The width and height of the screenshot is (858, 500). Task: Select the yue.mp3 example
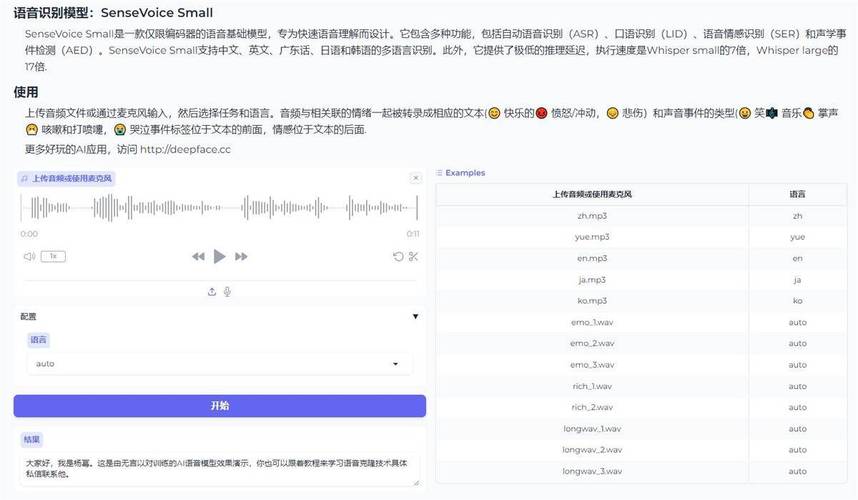[x=592, y=237]
